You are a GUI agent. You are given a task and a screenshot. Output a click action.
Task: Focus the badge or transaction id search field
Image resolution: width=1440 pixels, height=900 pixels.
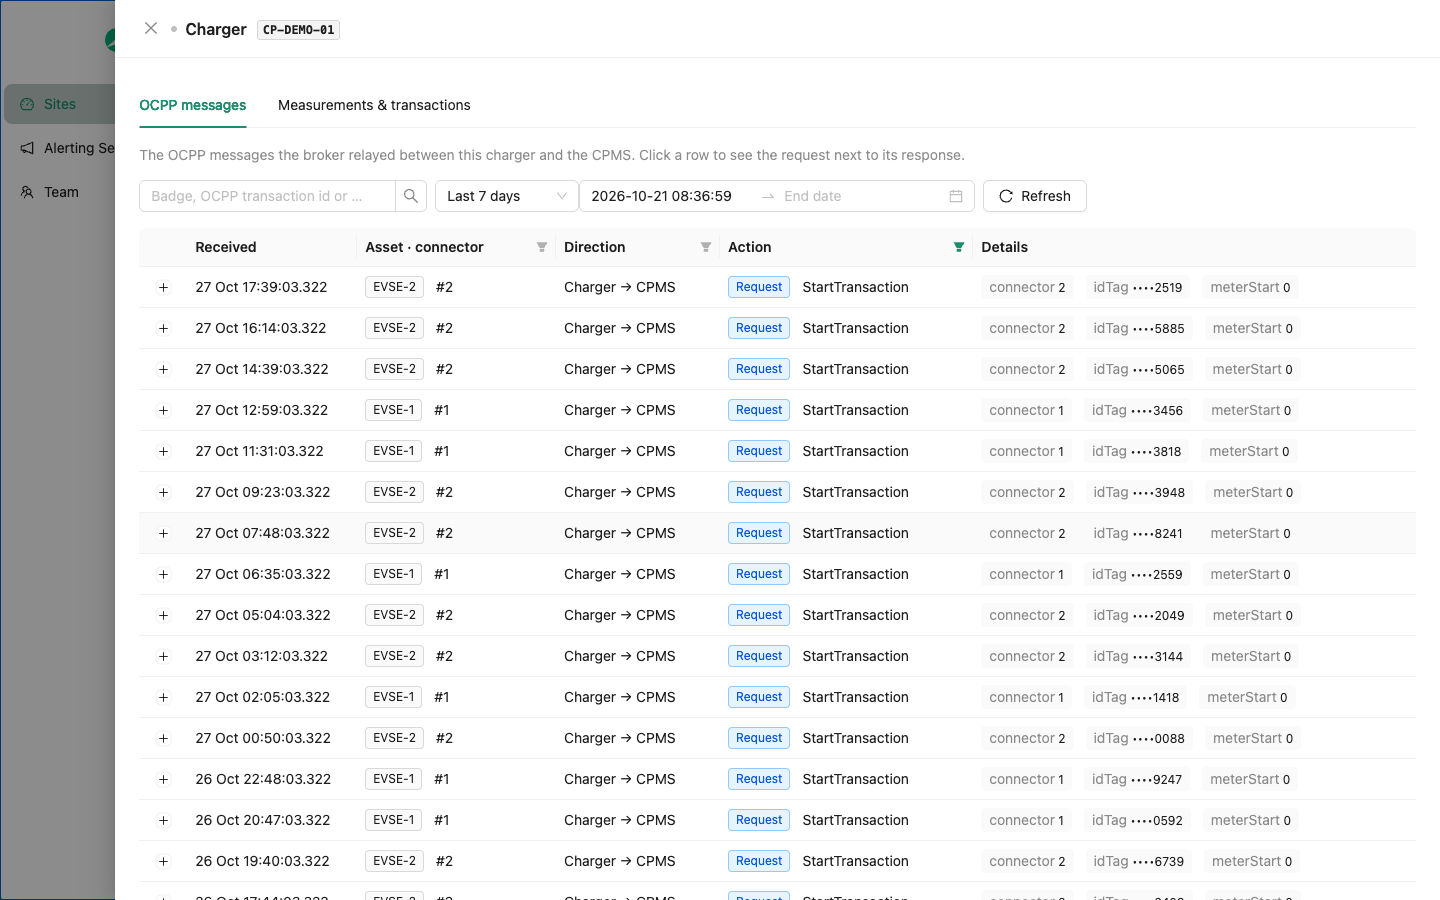(267, 196)
